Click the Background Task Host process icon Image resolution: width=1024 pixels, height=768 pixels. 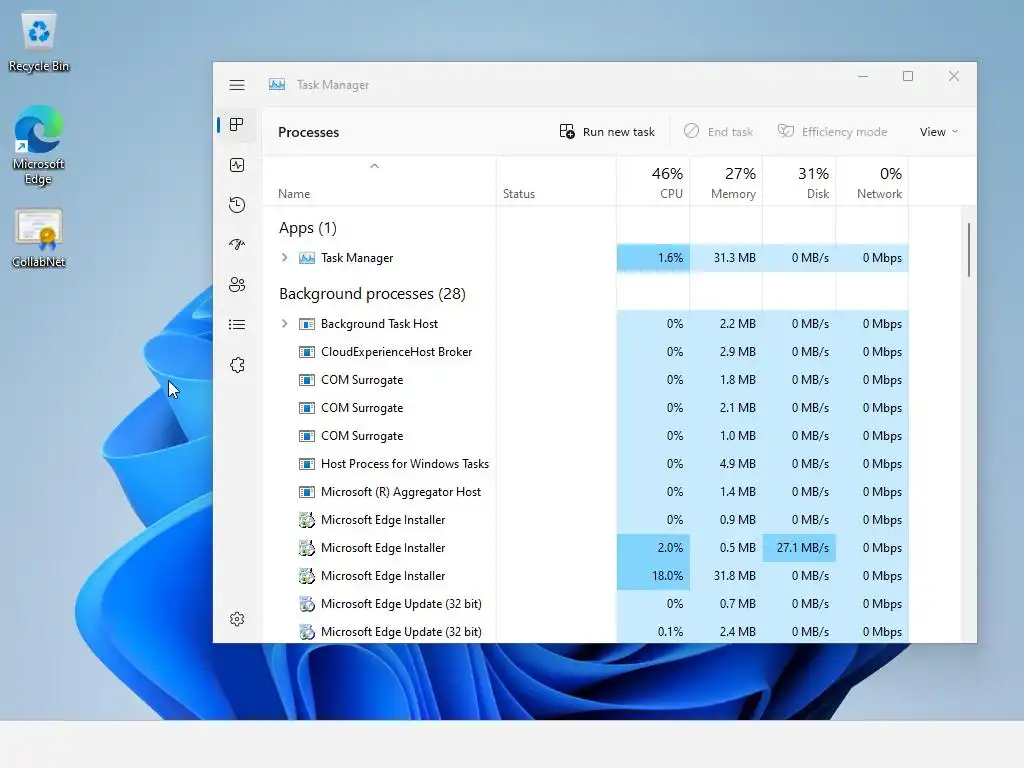(306, 324)
